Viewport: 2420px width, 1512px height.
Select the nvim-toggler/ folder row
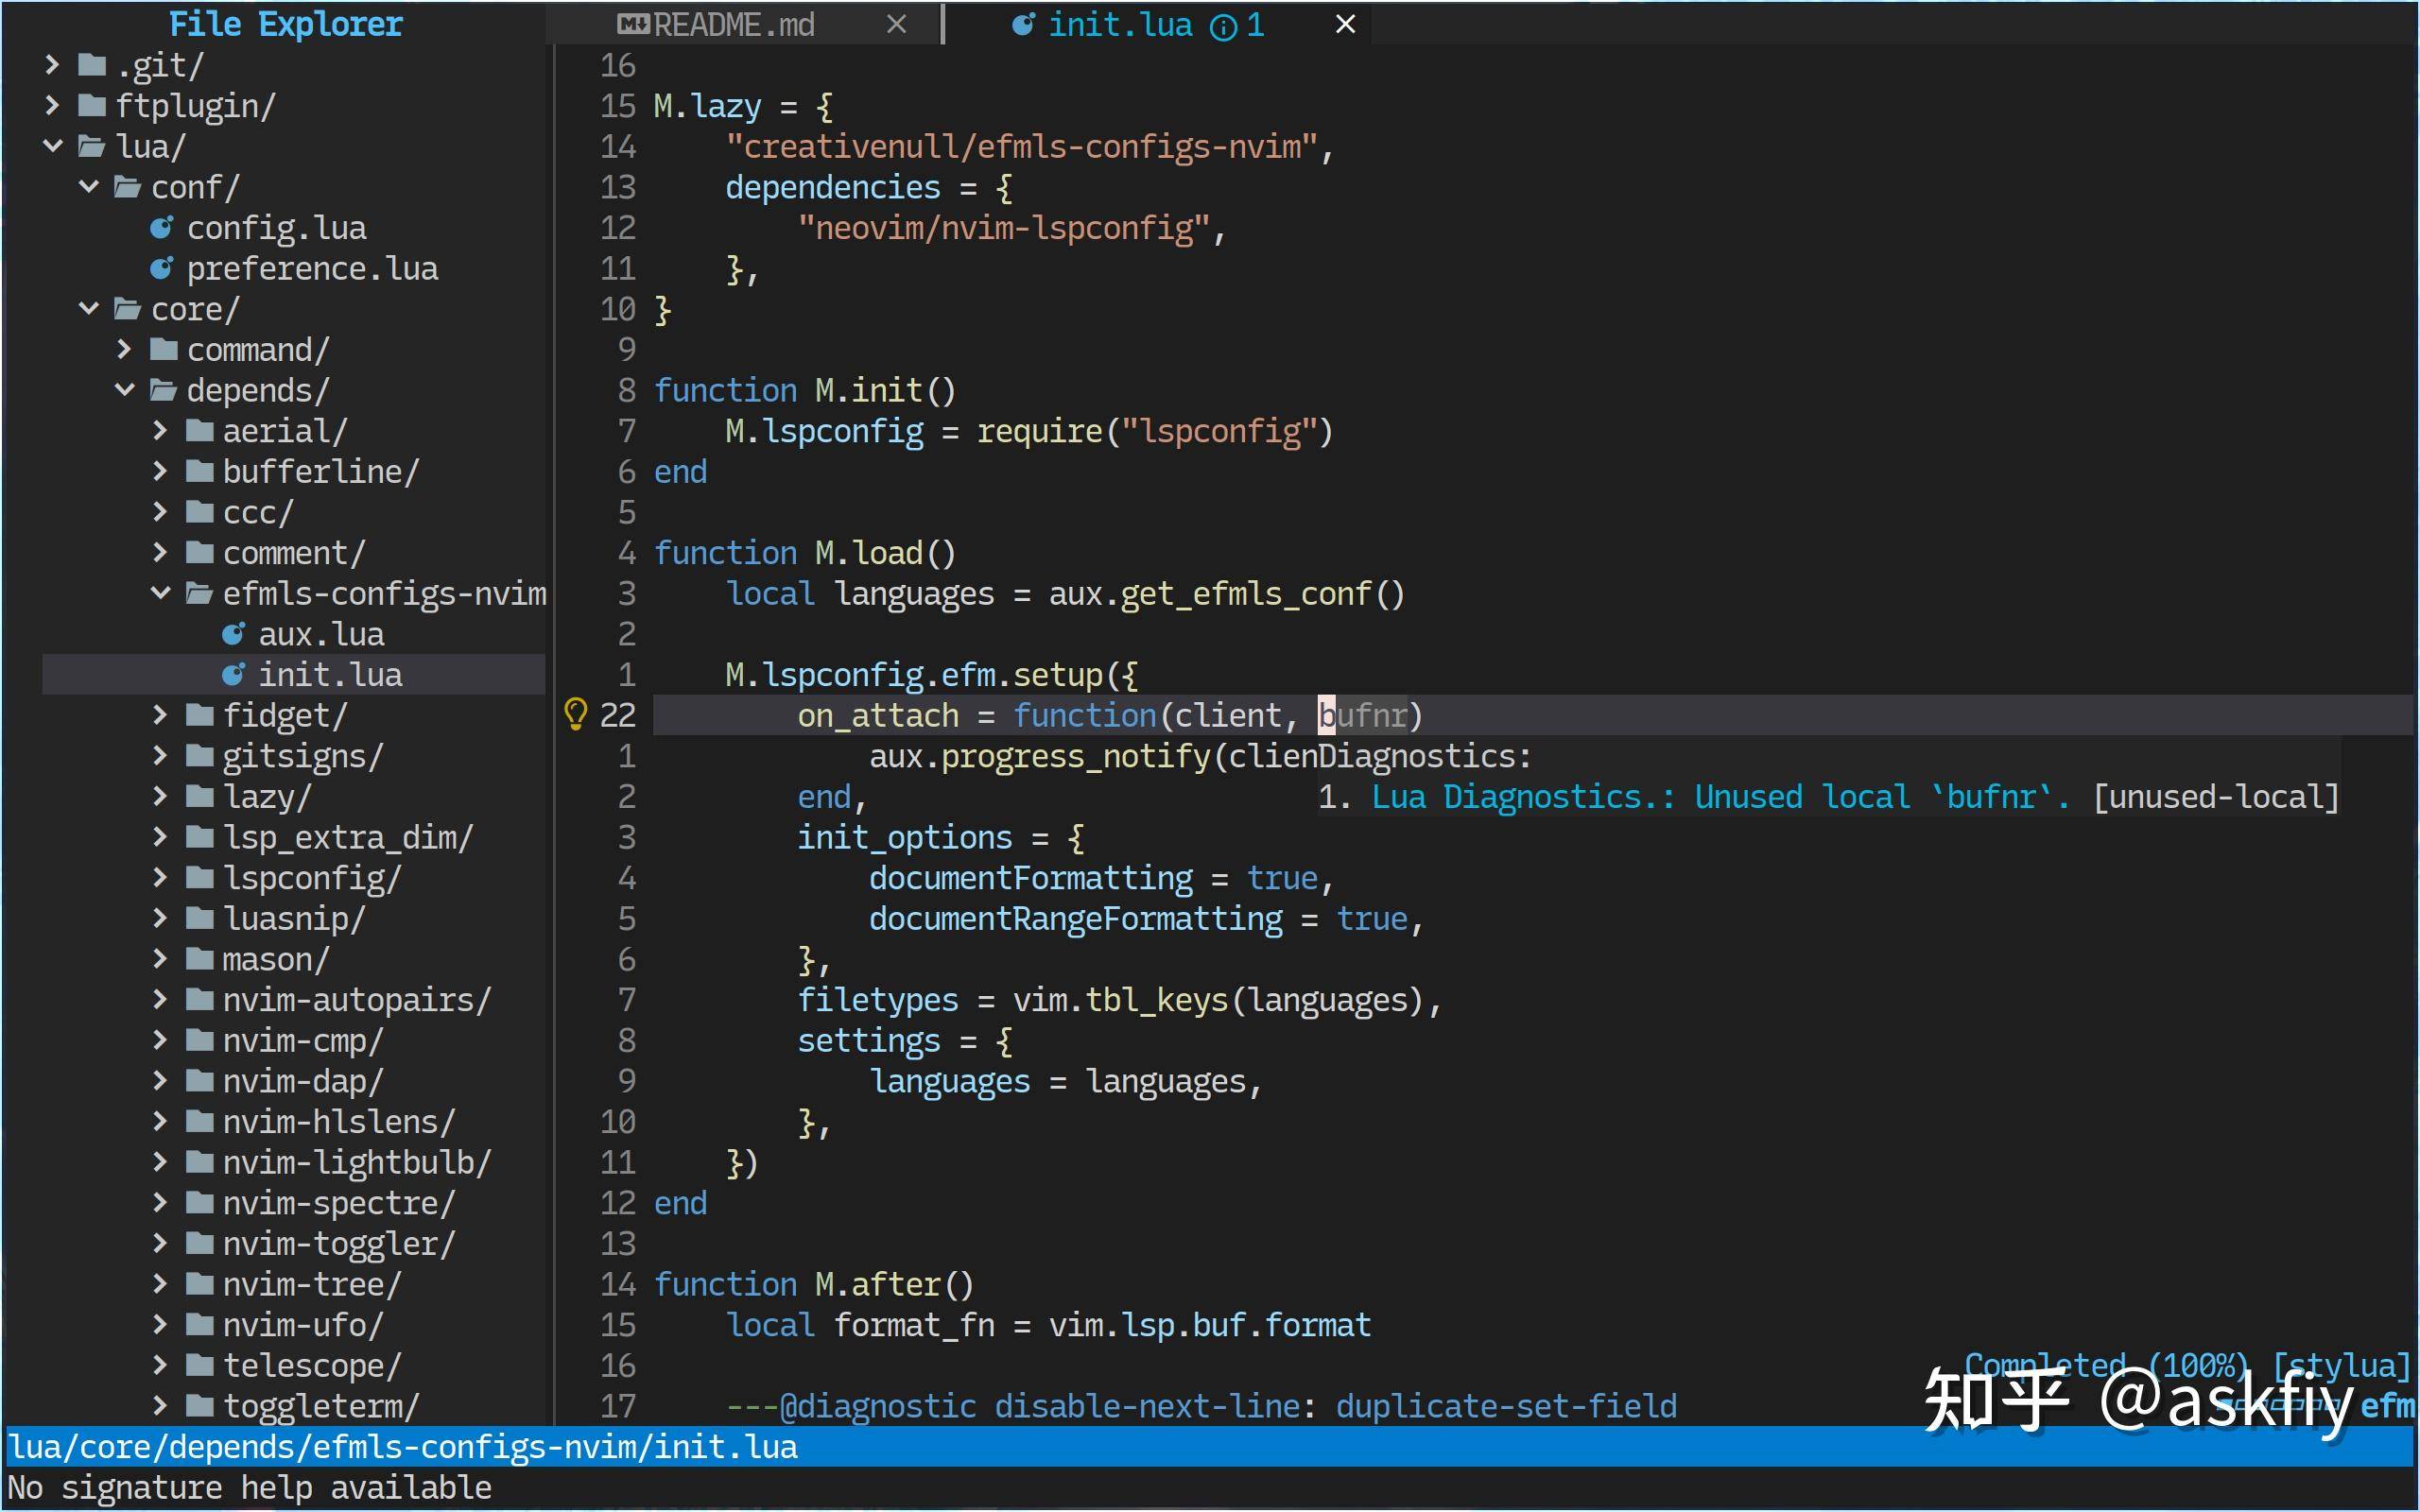pos(293,1243)
